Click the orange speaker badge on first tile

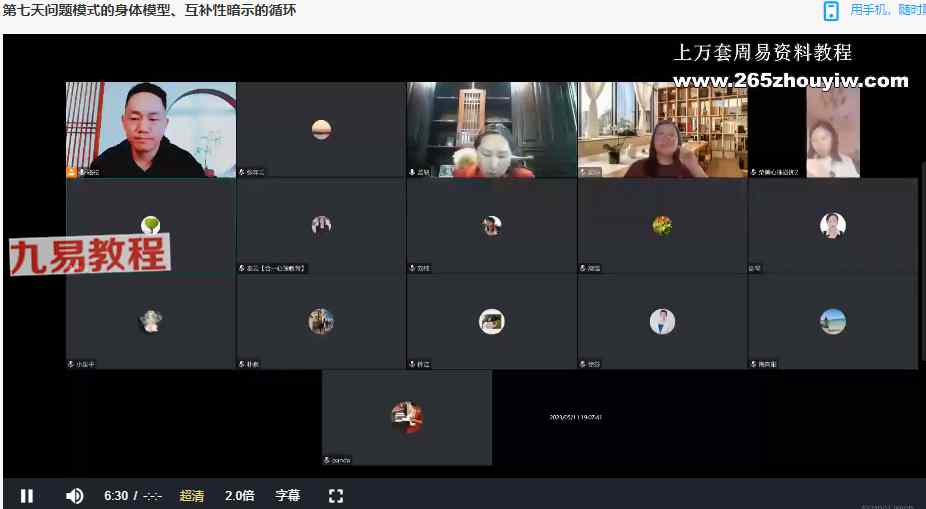(x=72, y=172)
